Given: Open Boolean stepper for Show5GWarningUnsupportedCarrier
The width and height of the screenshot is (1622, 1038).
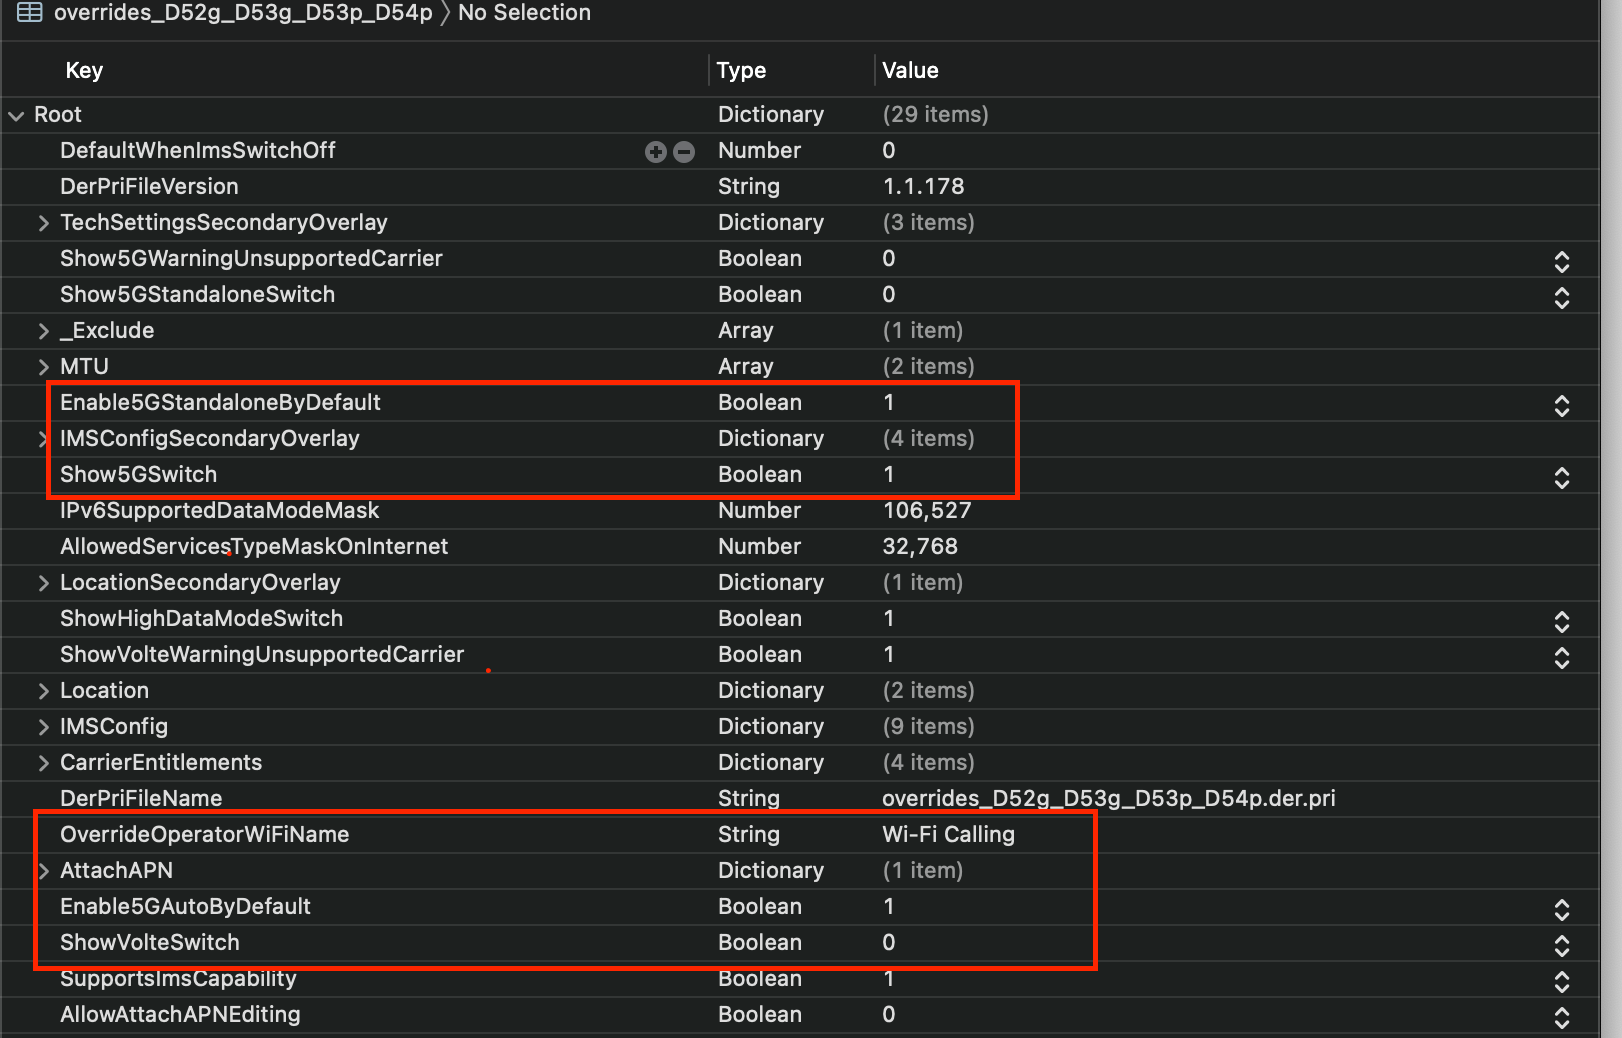Looking at the screenshot, I should tap(1561, 261).
